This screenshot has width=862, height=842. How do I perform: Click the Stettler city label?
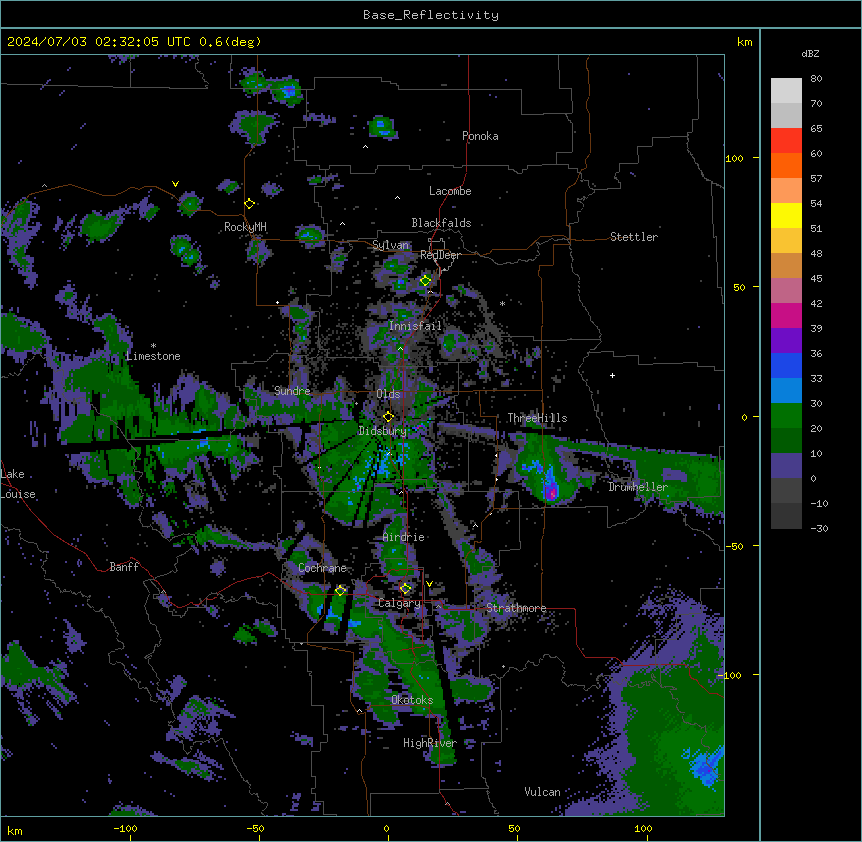pos(634,237)
